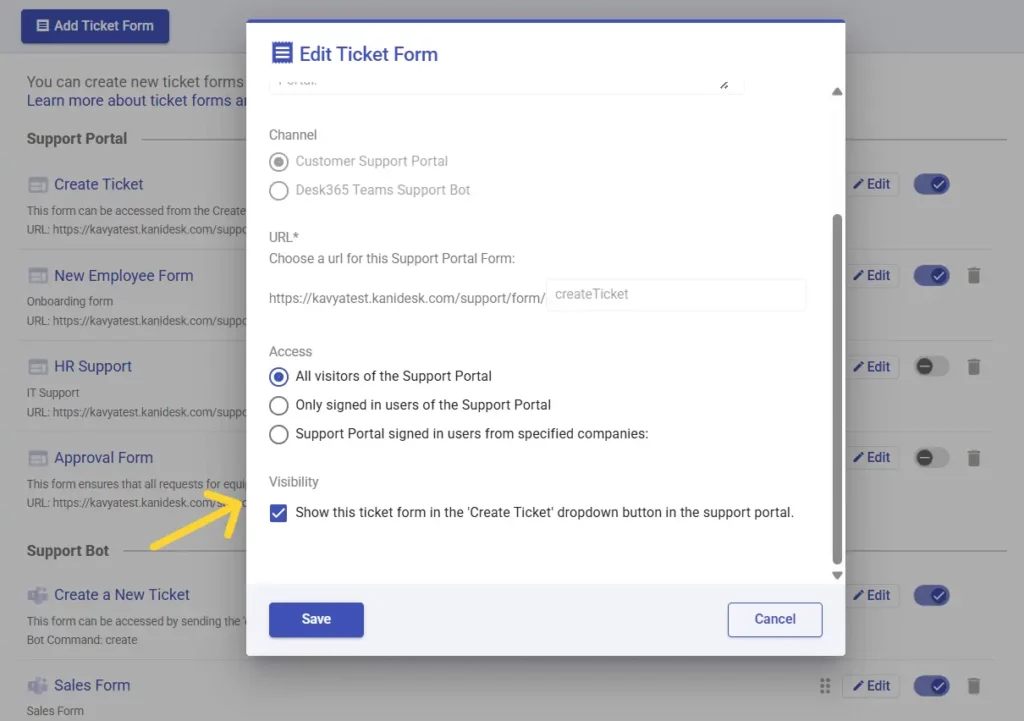The height and width of the screenshot is (721, 1024).
Task: Click the Approval Form list icon
Action: pyautogui.click(x=38, y=458)
